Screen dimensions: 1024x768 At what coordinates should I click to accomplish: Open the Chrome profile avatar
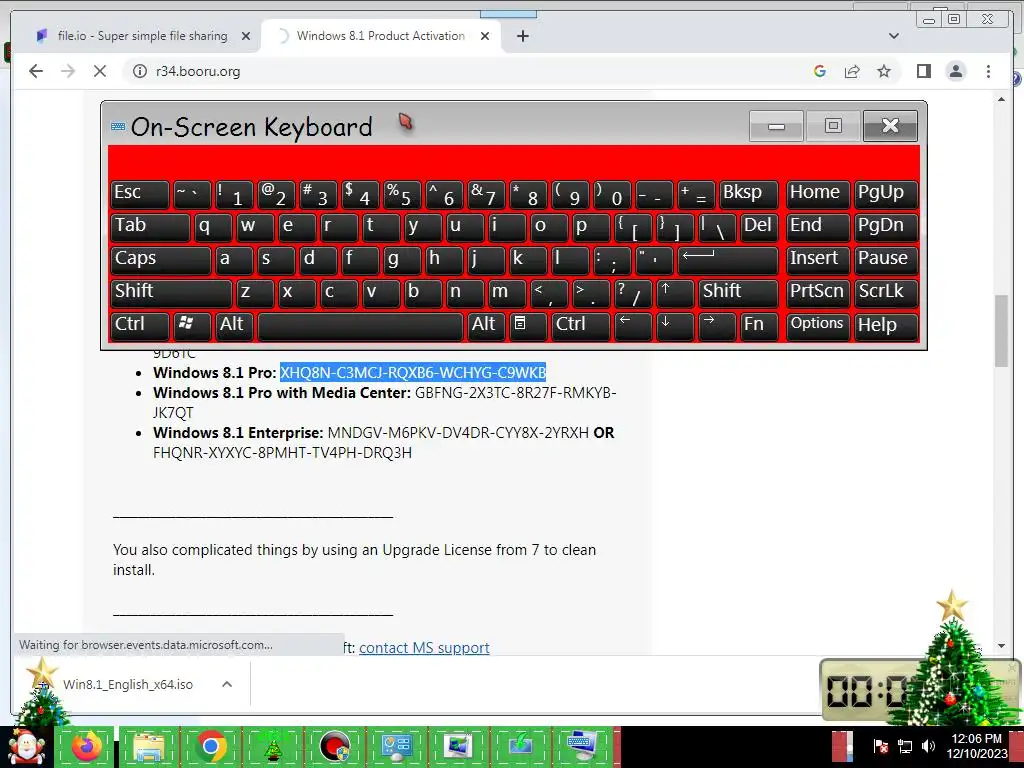coord(955,71)
